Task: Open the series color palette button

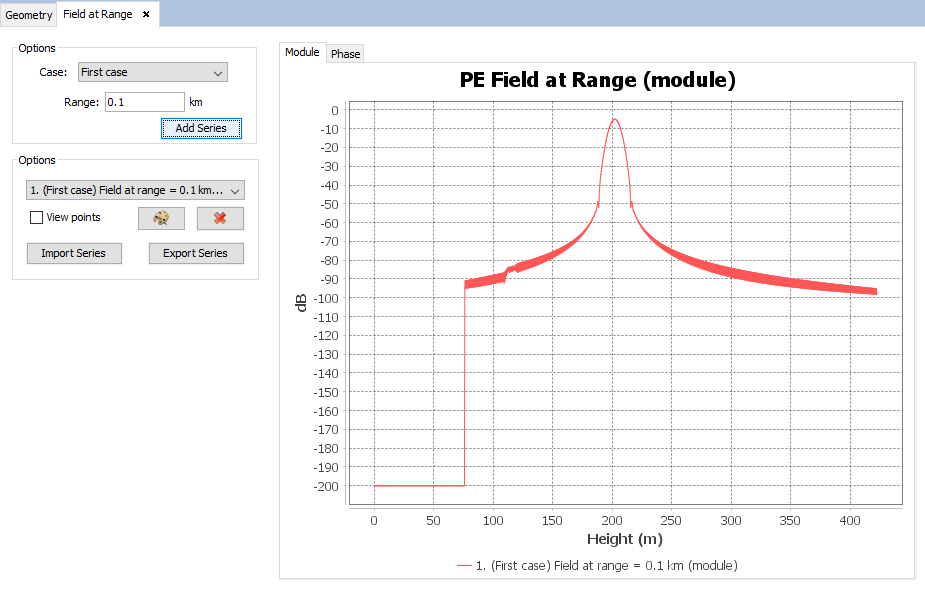Action: 161,218
